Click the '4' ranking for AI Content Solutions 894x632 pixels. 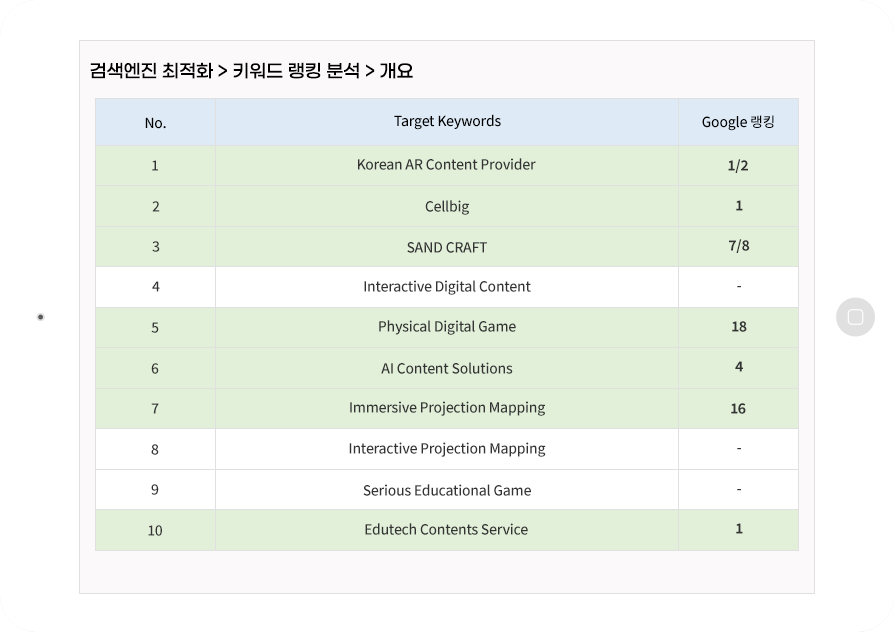tap(739, 367)
